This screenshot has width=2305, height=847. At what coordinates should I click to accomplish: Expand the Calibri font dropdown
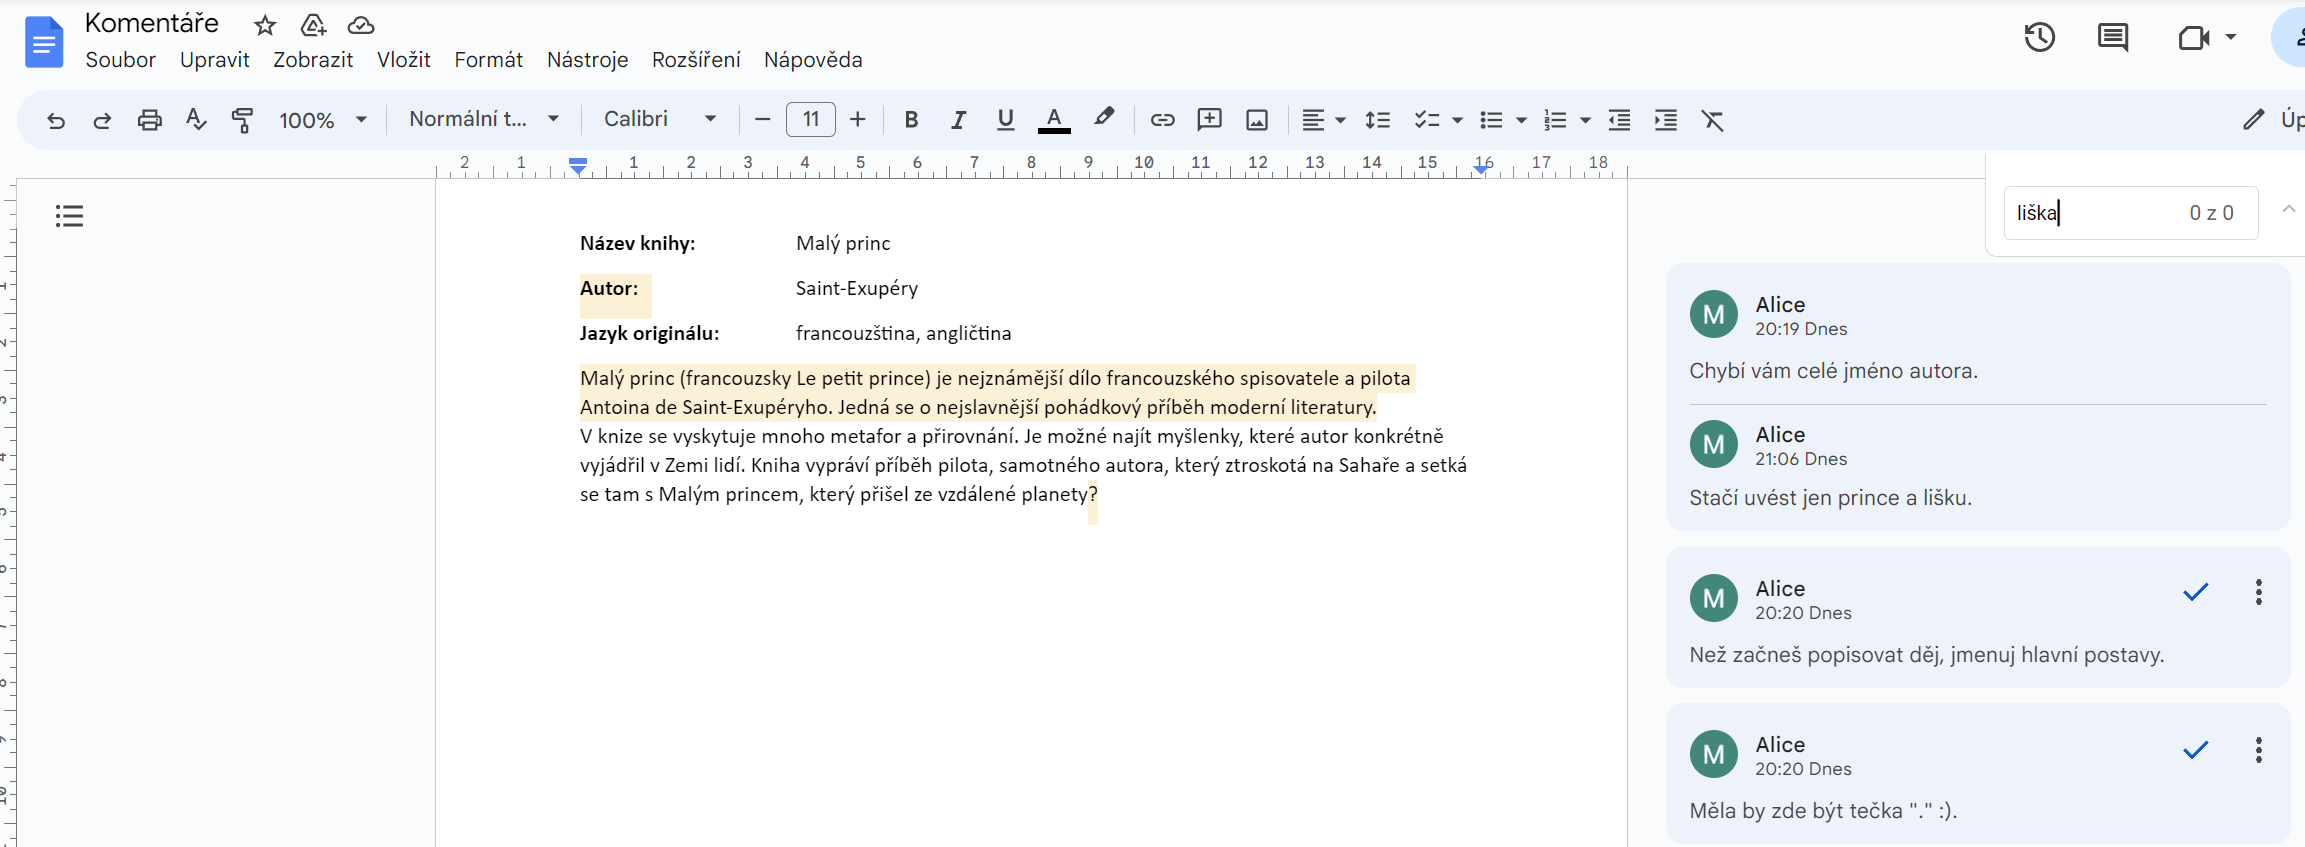[660, 119]
